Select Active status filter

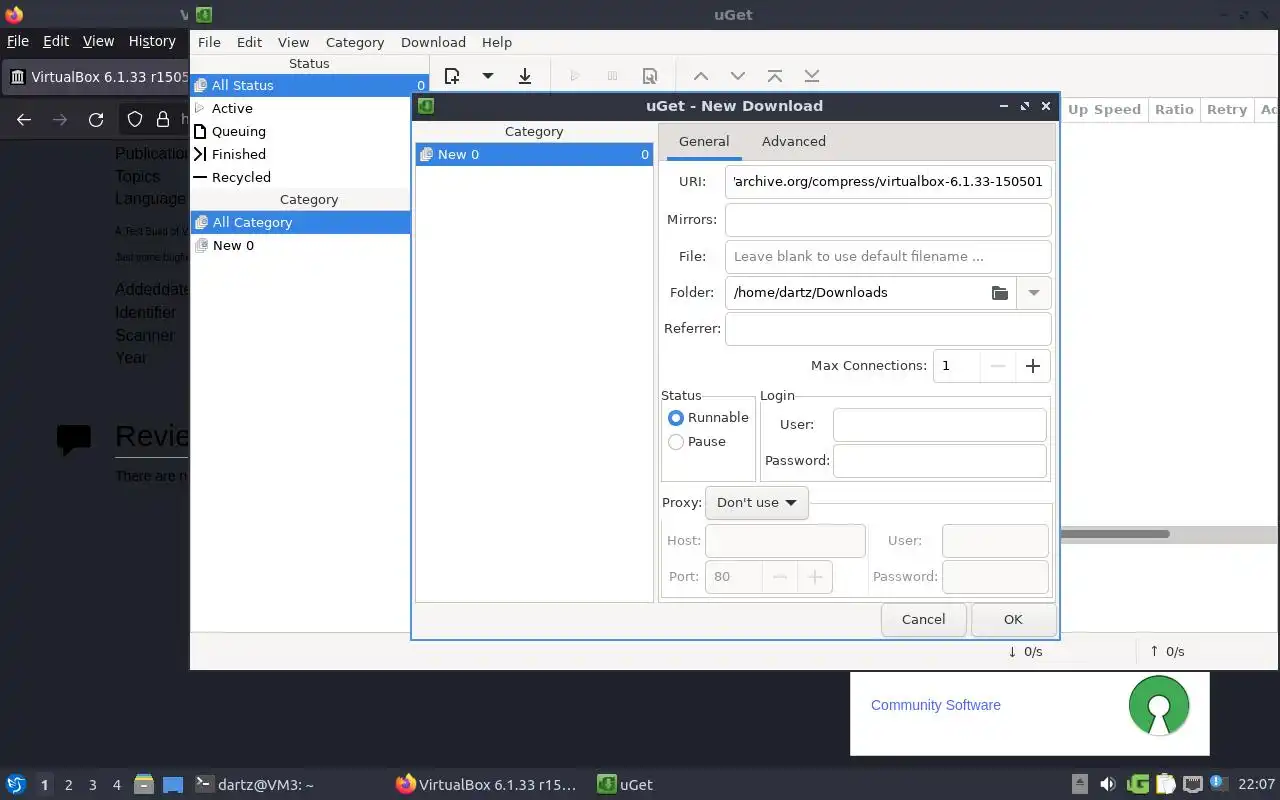tap(310, 108)
